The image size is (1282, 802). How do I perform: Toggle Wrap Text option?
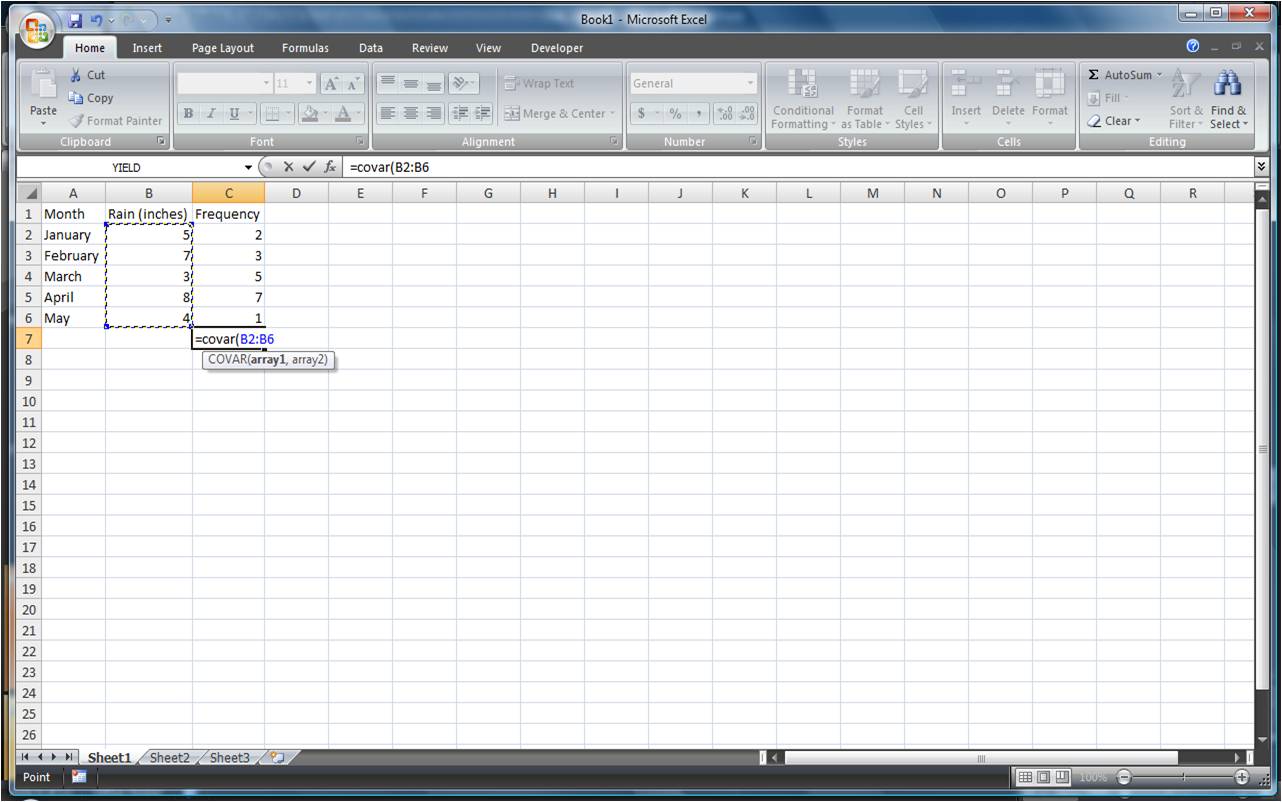pyautogui.click(x=539, y=84)
